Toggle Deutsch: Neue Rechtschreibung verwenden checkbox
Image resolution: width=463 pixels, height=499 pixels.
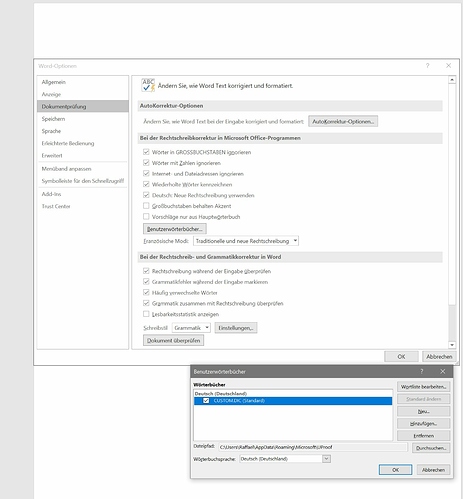click(x=146, y=195)
